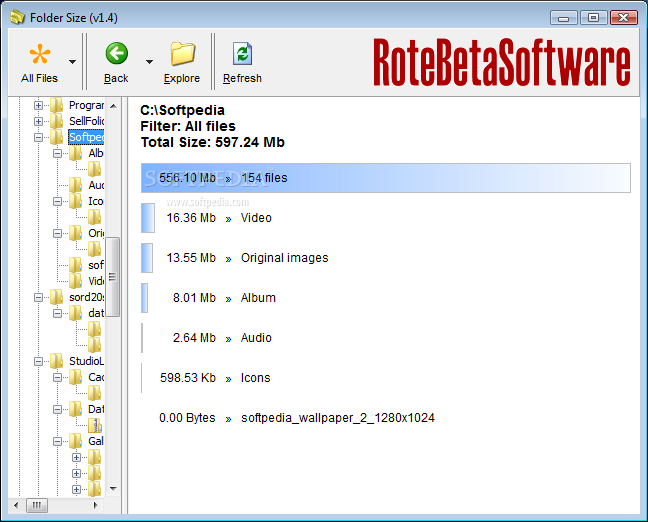
Task: Click the Total Size: 597.24 Mb text
Action: point(212,142)
